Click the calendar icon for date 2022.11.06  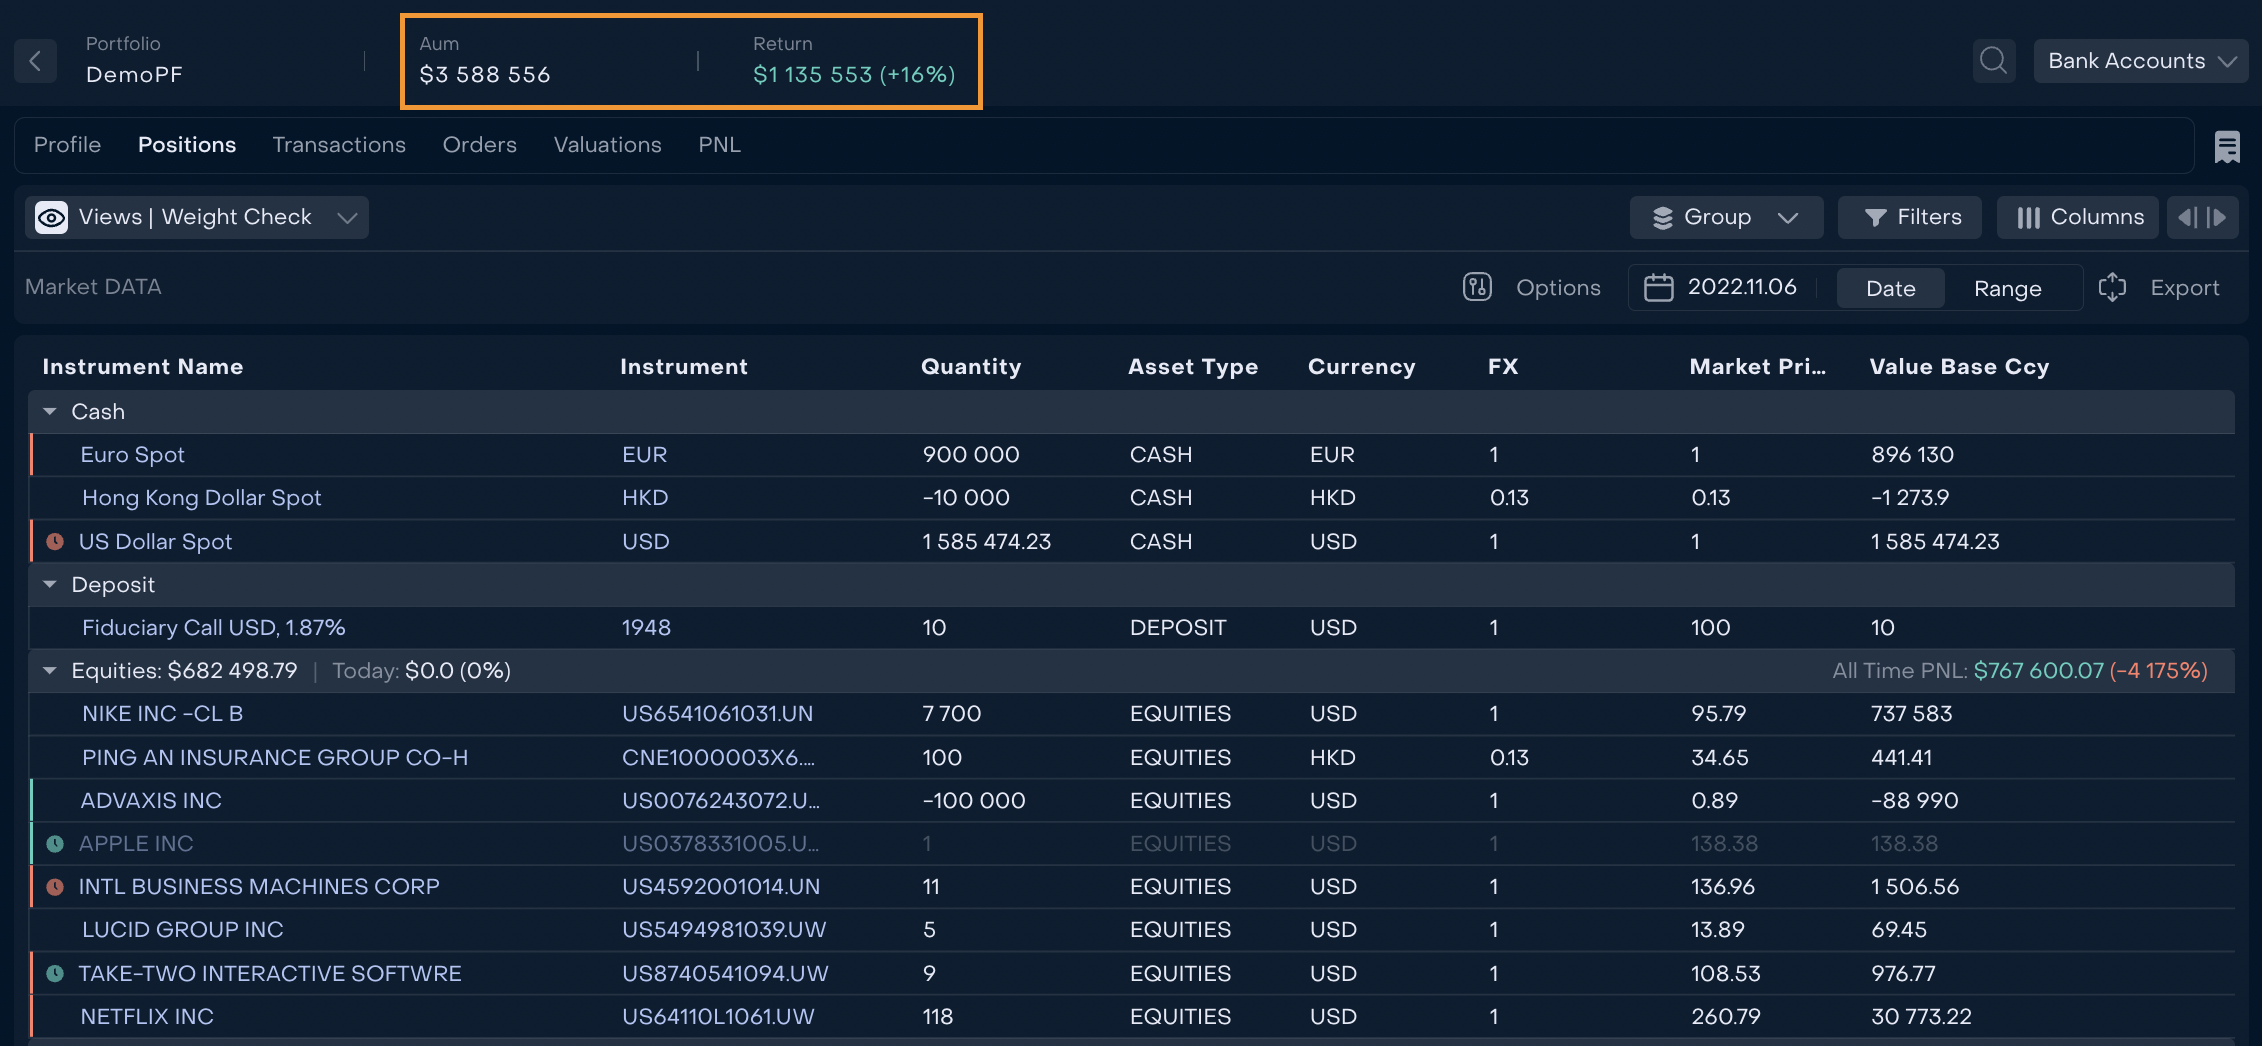[x=1658, y=288]
